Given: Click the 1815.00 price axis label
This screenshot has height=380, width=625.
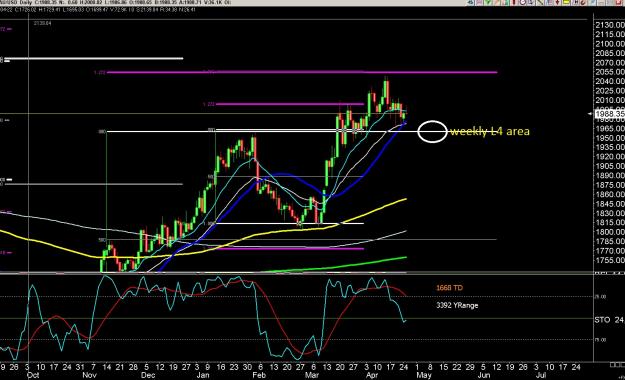Looking at the screenshot, I should 609,222.
